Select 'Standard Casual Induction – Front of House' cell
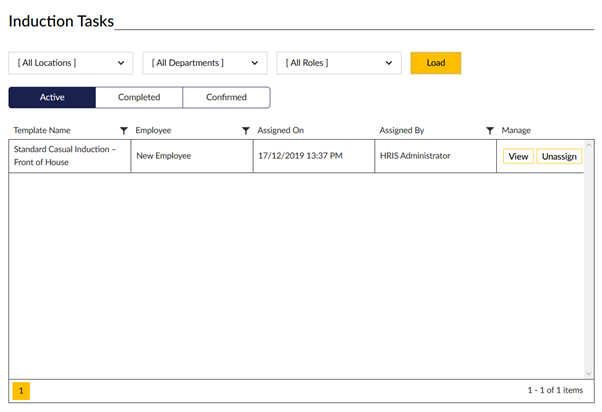Screen dimensions: 602x412 click(69, 156)
